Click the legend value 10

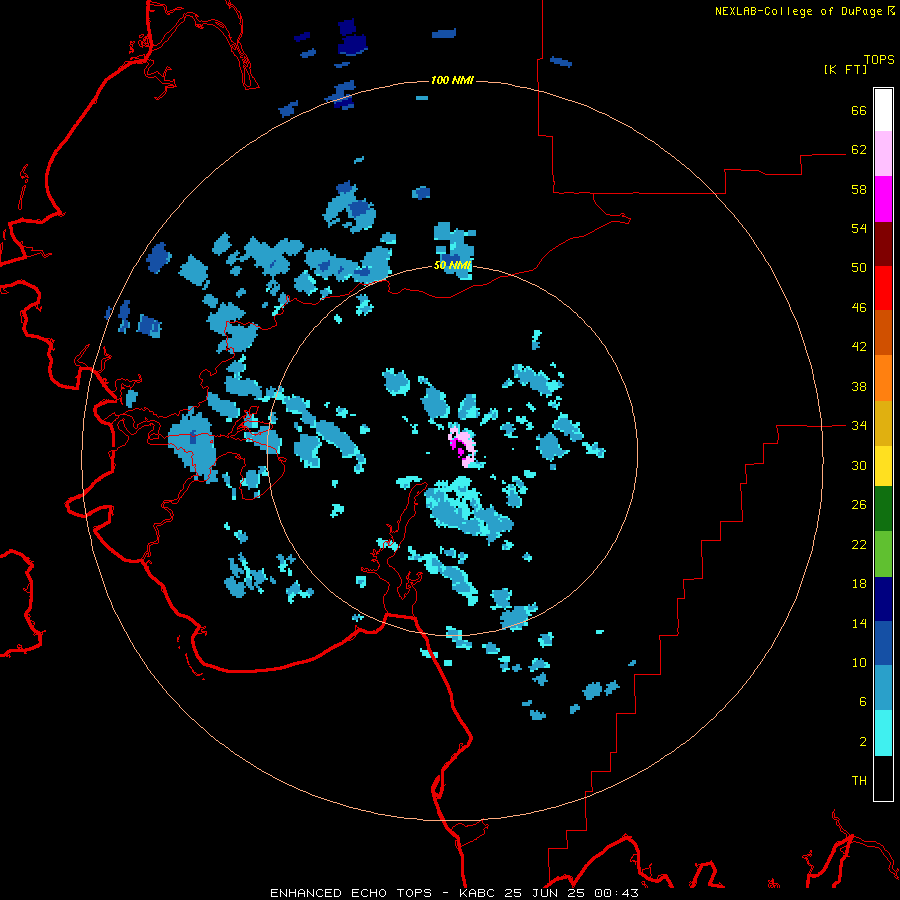pos(859,662)
